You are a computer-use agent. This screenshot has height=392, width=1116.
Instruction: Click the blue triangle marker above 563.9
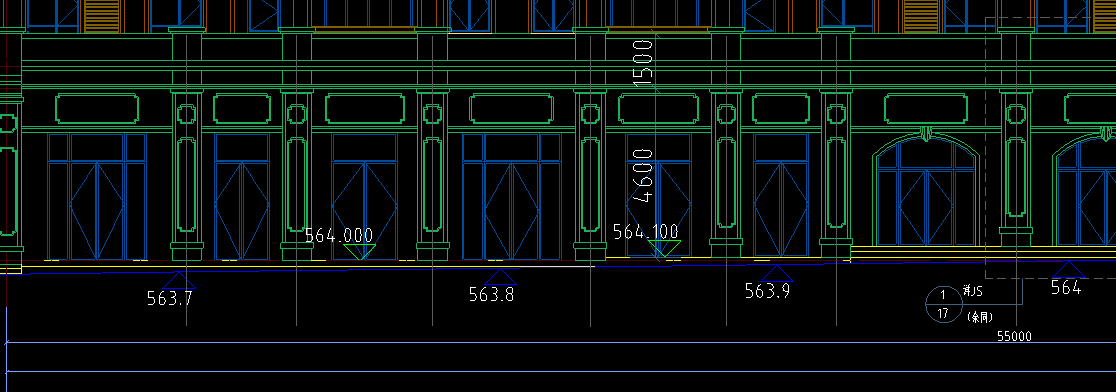(x=776, y=273)
